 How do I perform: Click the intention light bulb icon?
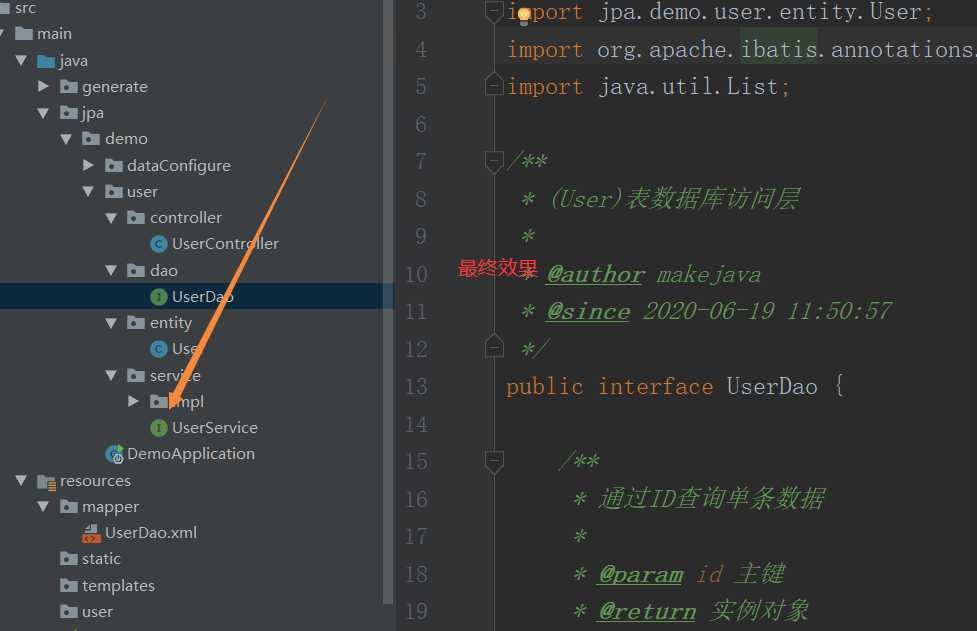click(x=524, y=16)
